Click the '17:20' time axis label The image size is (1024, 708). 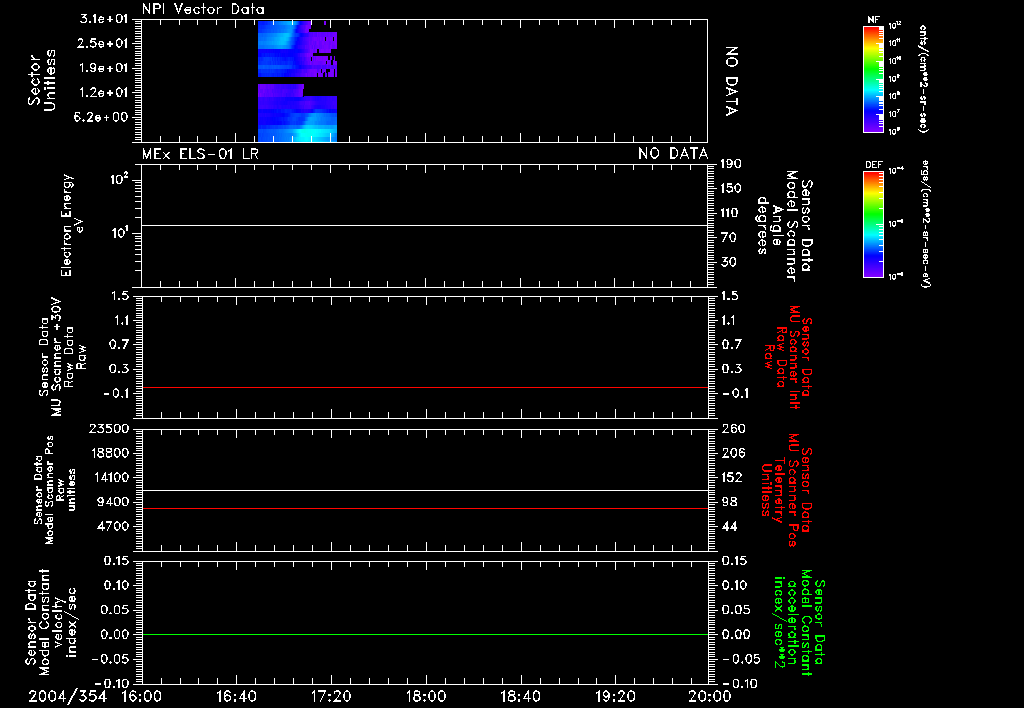331,696
